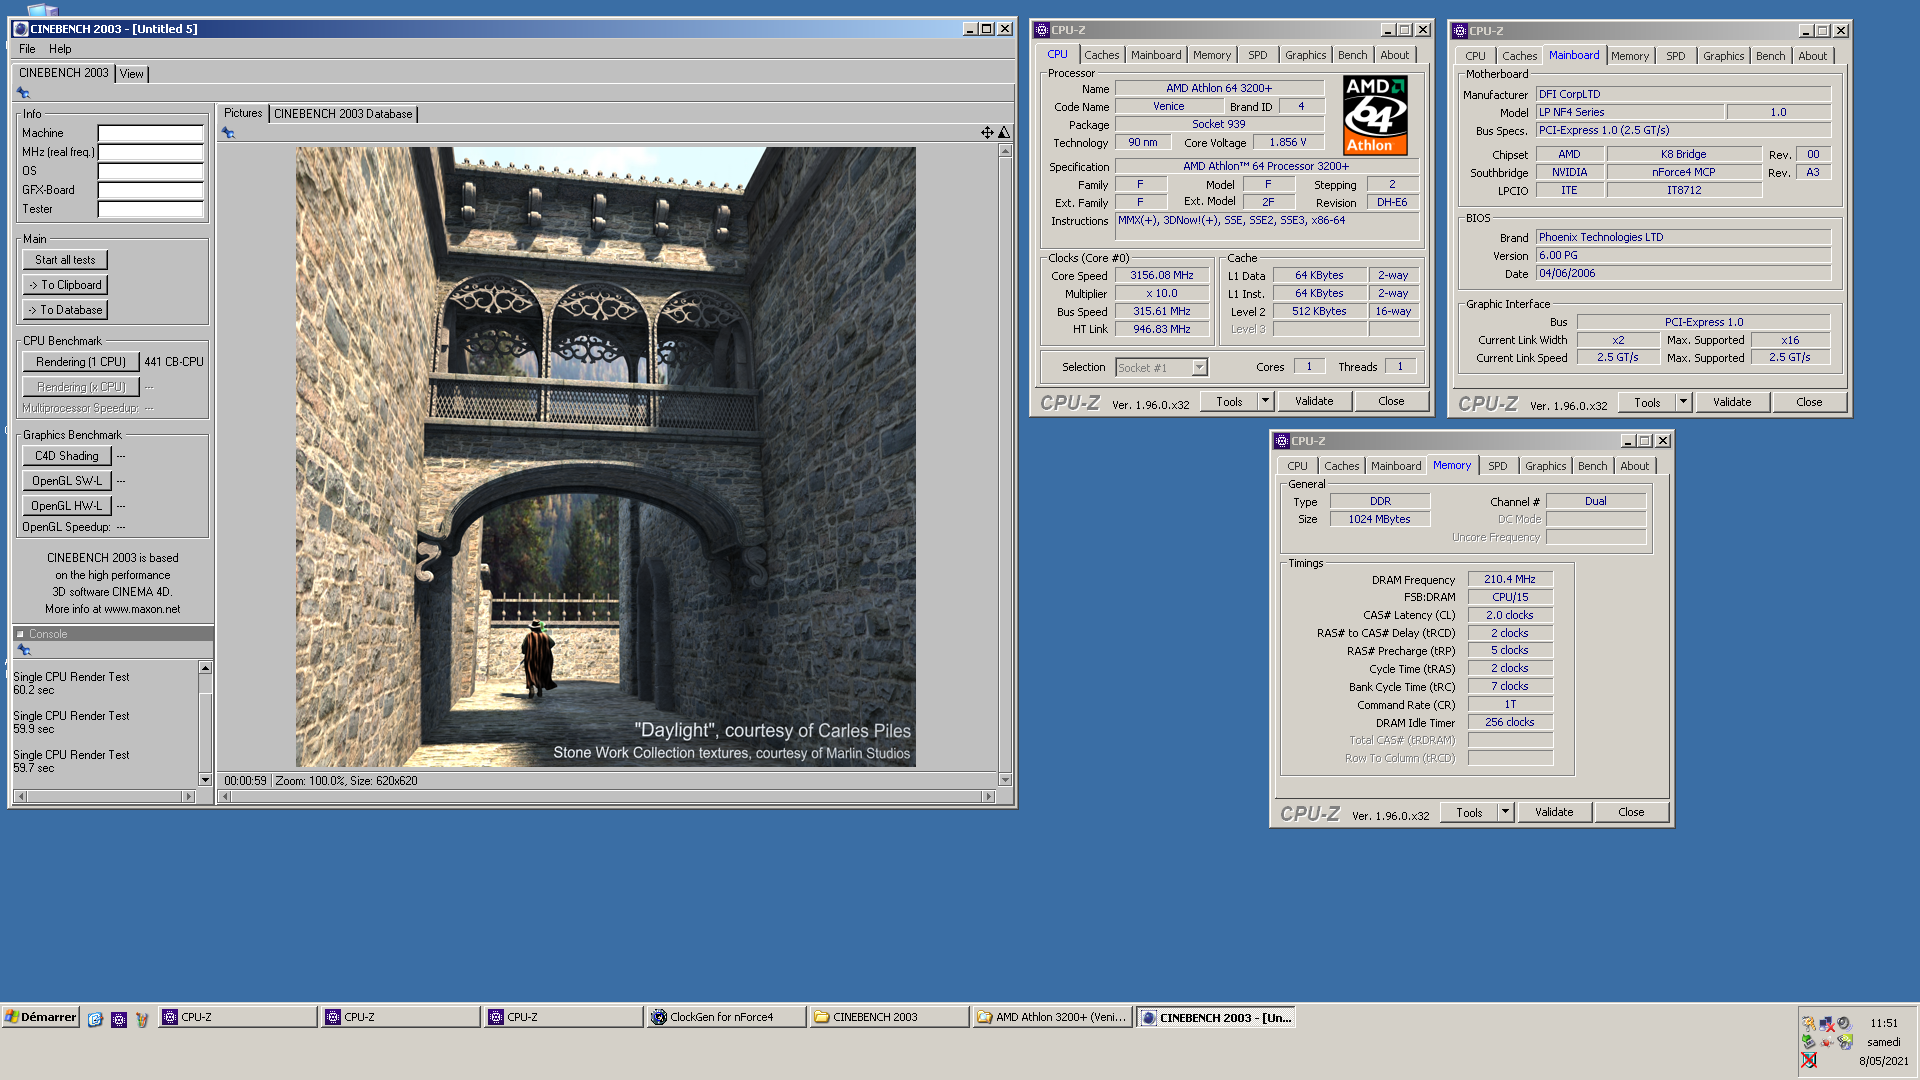This screenshot has height=1080, width=1920.
Task: Click the third quick launch icon next to CPU-Z
Action: [142, 1019]
